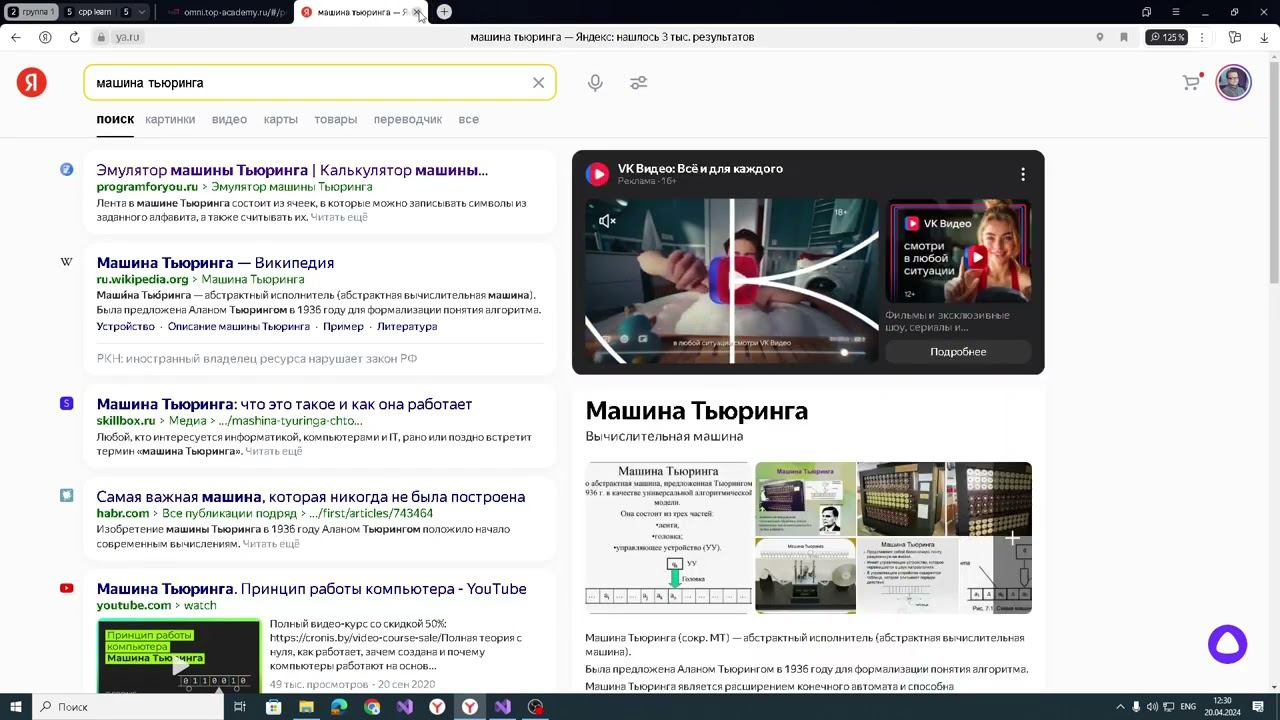
Task: Select the 'поиск' tab
Action: coord(115,119)
